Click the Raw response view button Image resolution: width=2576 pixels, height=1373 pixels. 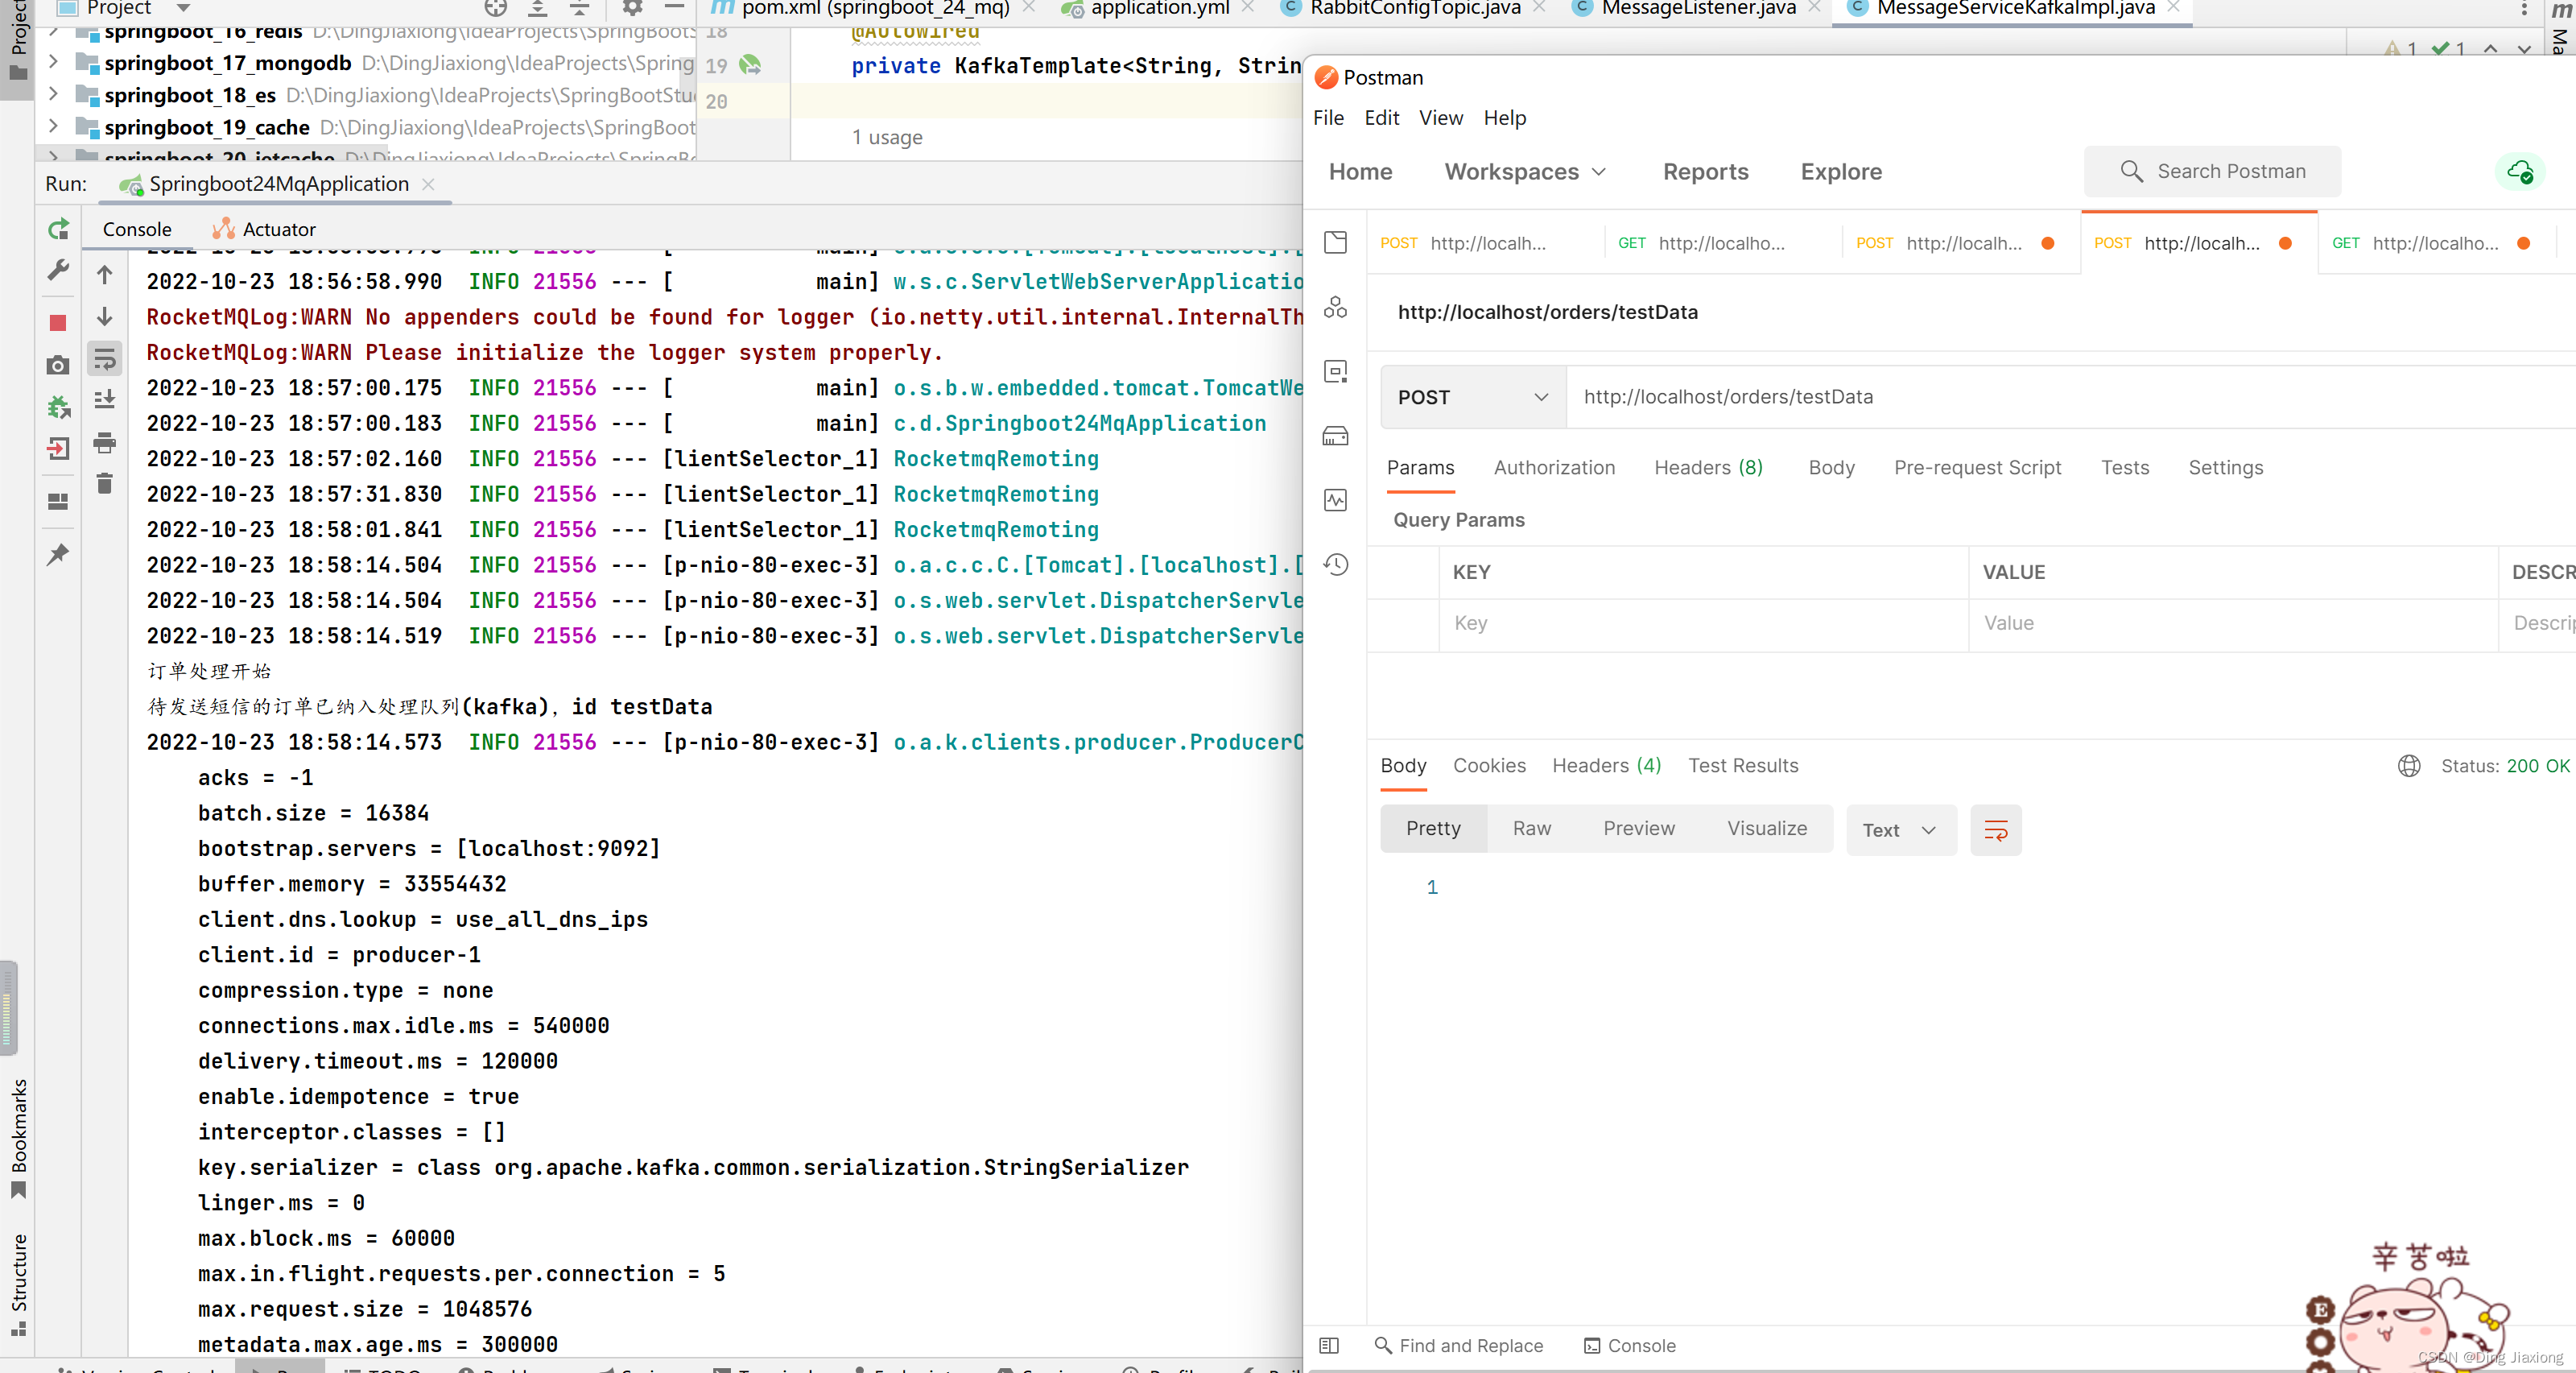coord(1531,828)
